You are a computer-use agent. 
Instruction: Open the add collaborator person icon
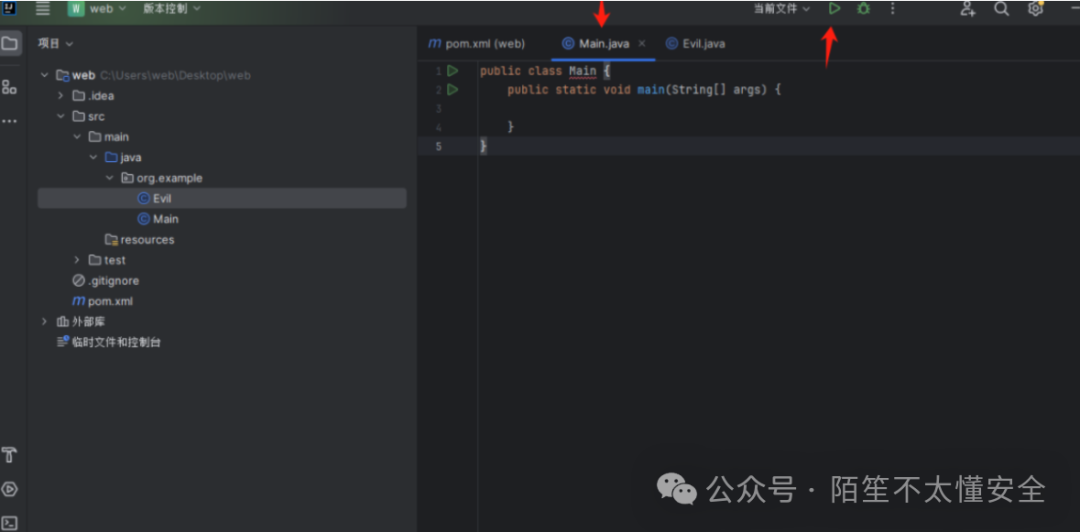(968, 9)
